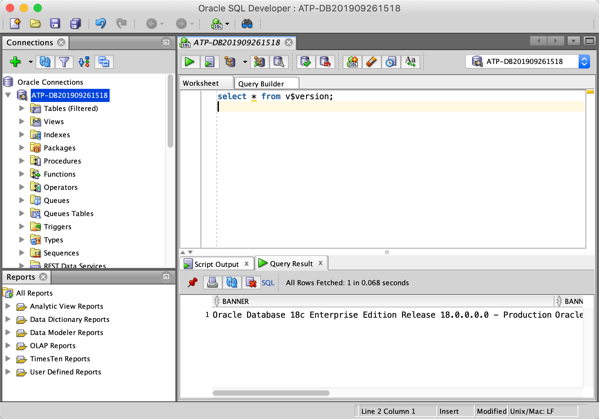Image resolution: width=599 pixels, height=419 pixels.
Task: Open the binoculars Find DB Object icon
Action: tap(247, 24)
